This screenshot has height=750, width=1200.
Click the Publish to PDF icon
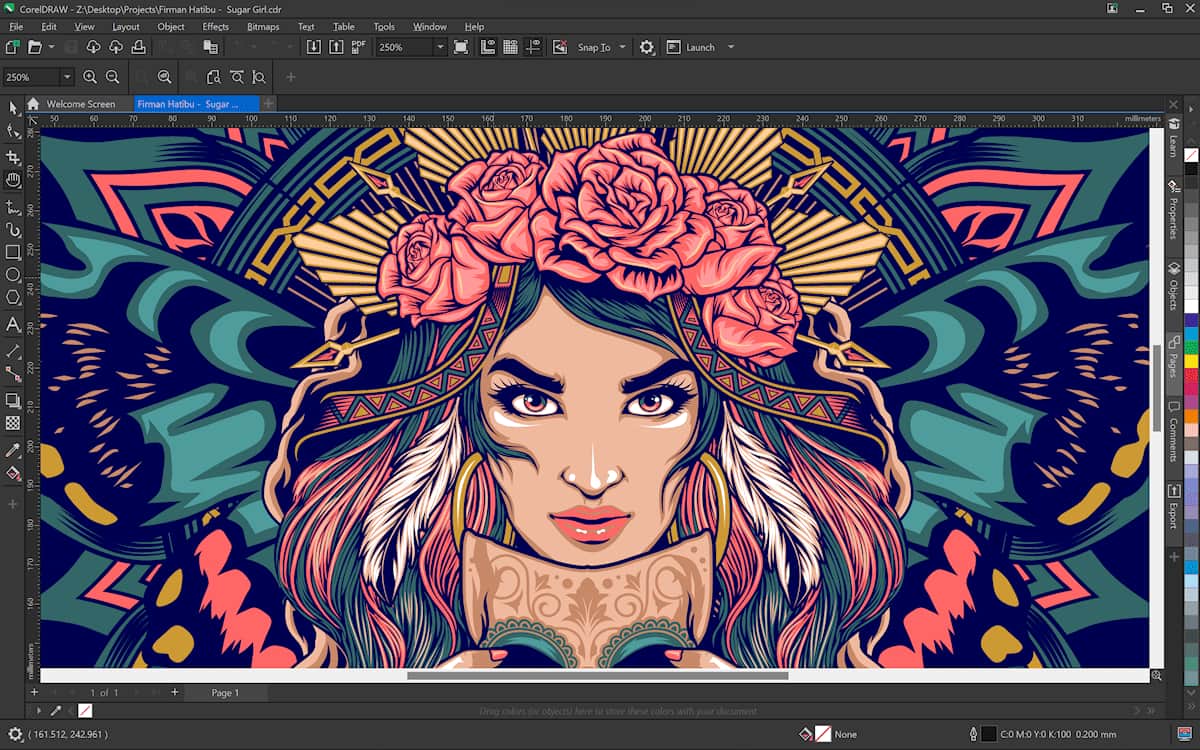click(x=358, y=47)
